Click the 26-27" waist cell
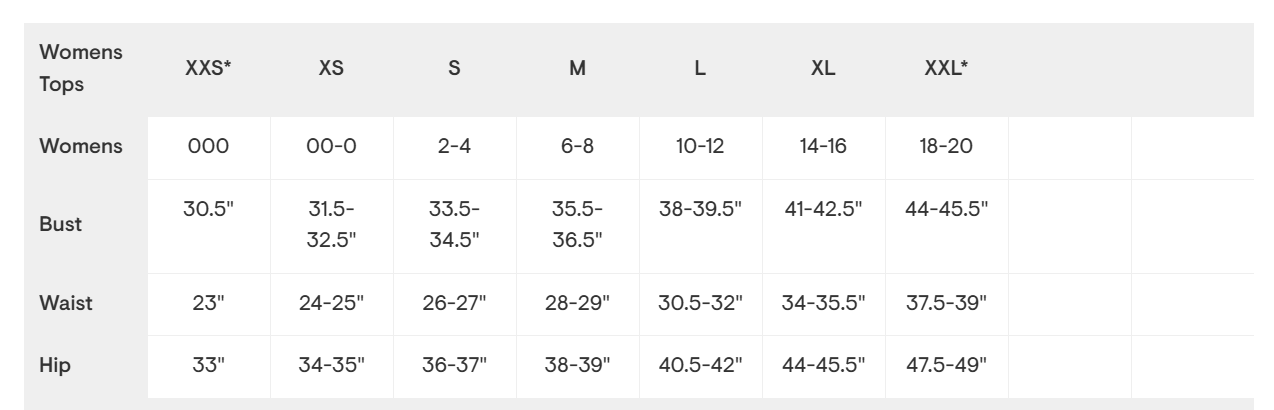Viewport: 1274px width, 410px height. 454,304
